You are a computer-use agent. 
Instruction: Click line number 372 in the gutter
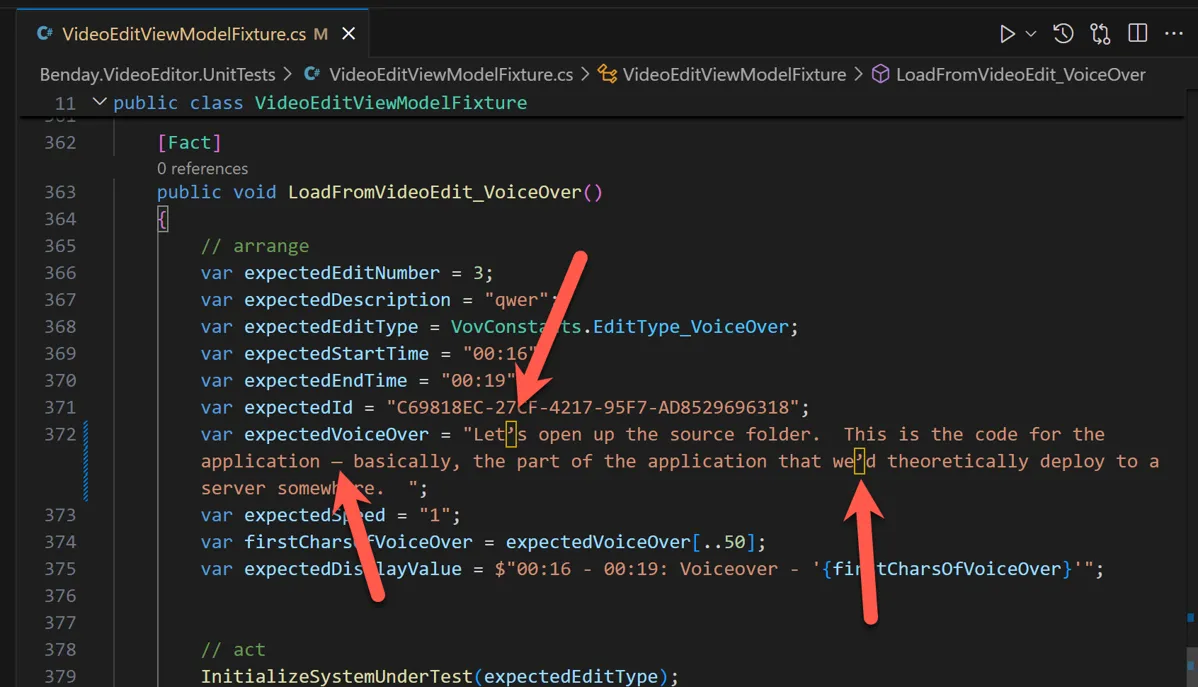60,434
